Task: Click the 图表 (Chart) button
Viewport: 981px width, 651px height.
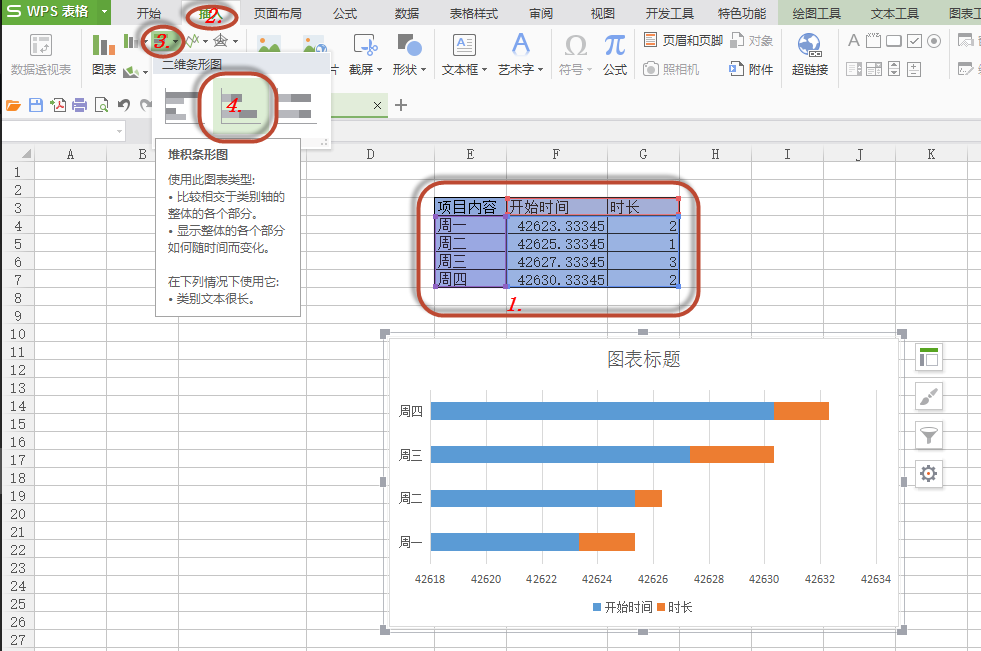Action: pyautogui.click(x=103, y=54)
